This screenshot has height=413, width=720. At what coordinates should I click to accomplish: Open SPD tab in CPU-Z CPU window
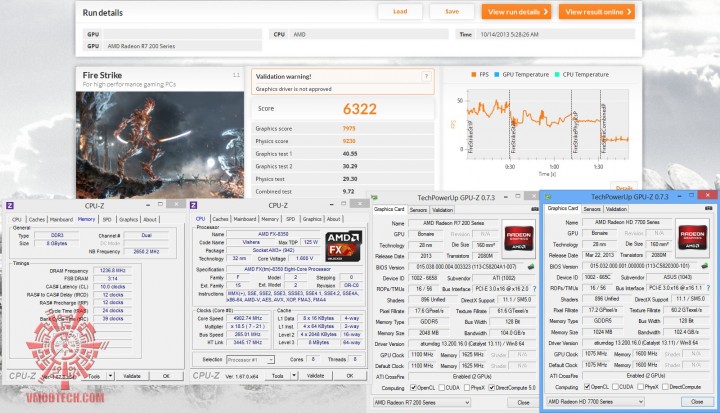[291, 219]
